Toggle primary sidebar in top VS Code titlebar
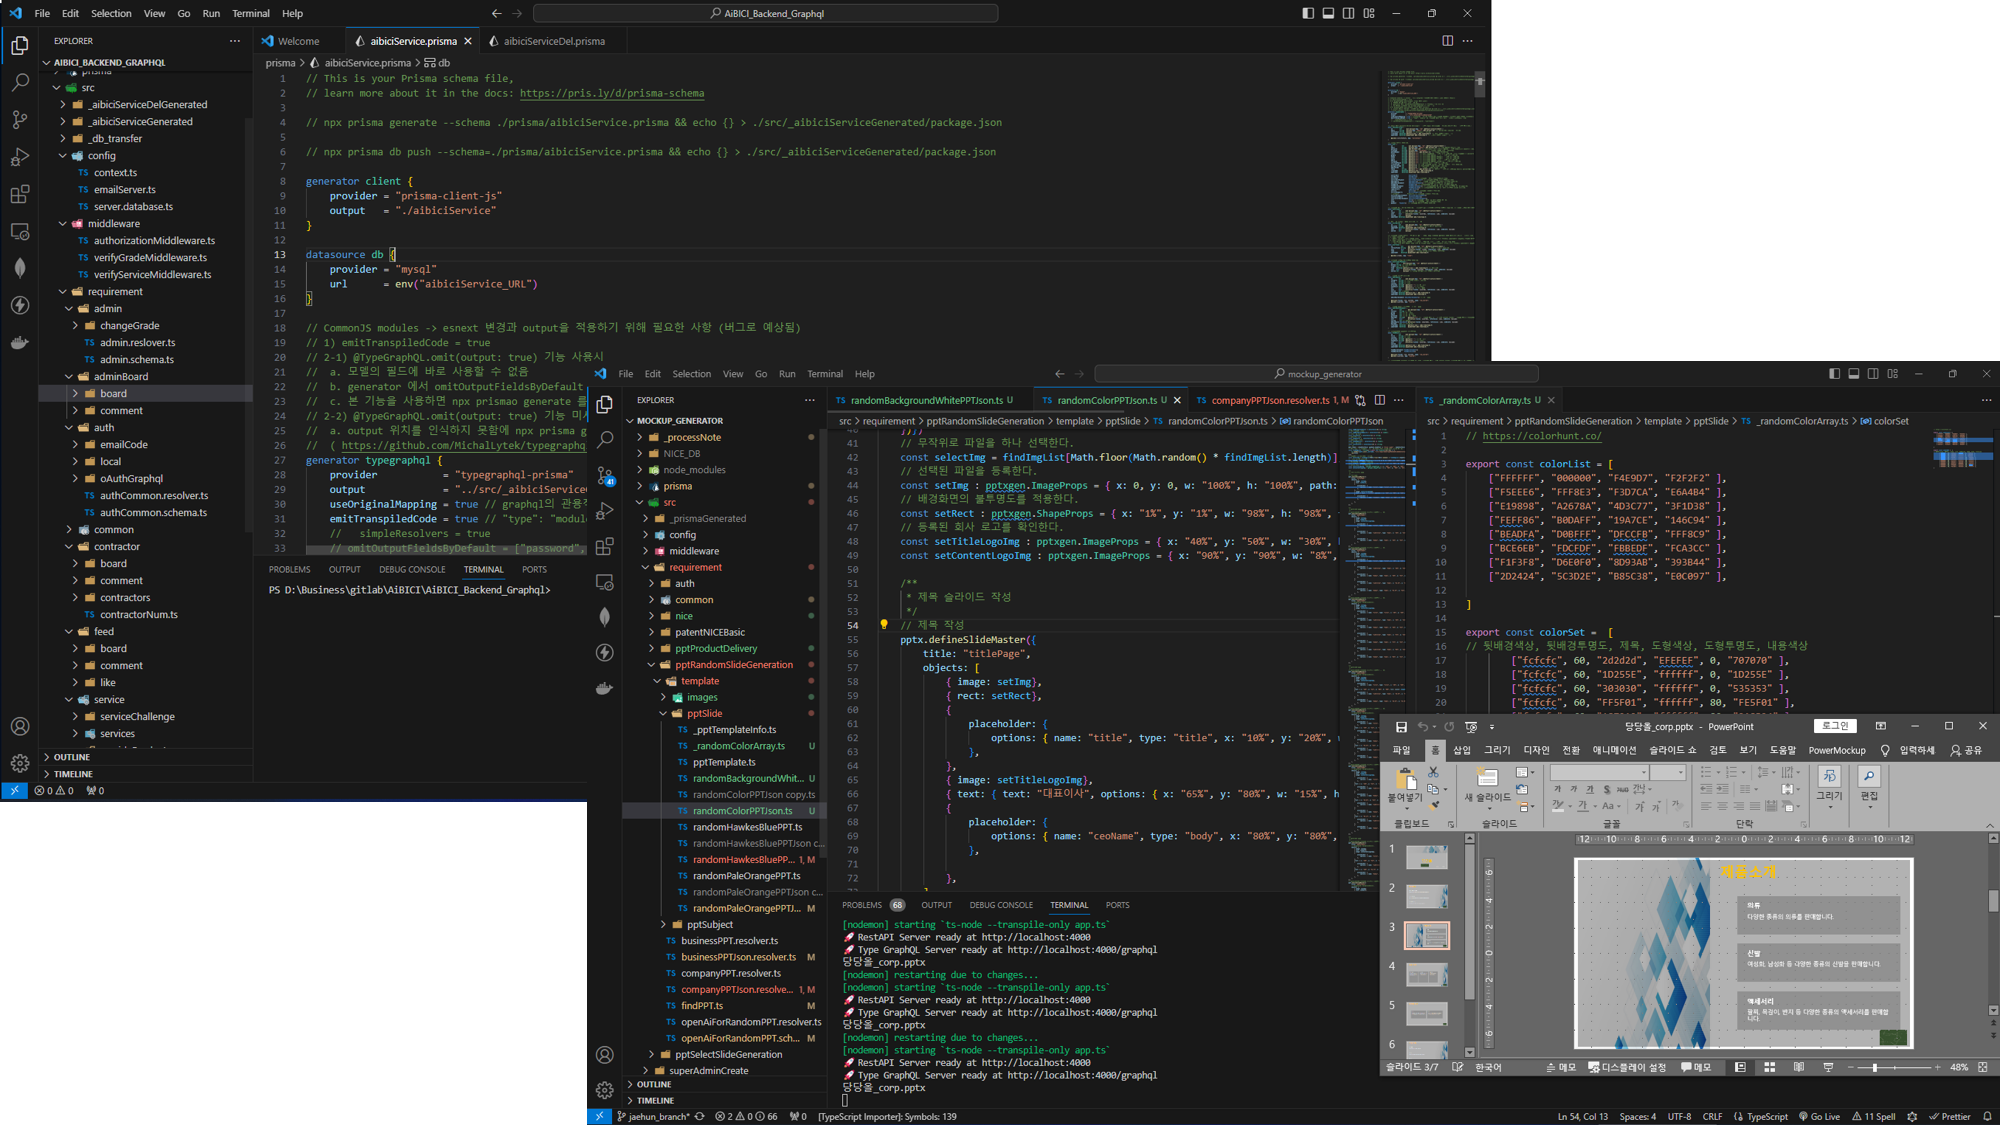Image resolution: width=2000 pixels, height=1125 pixels. (1308, 13)
